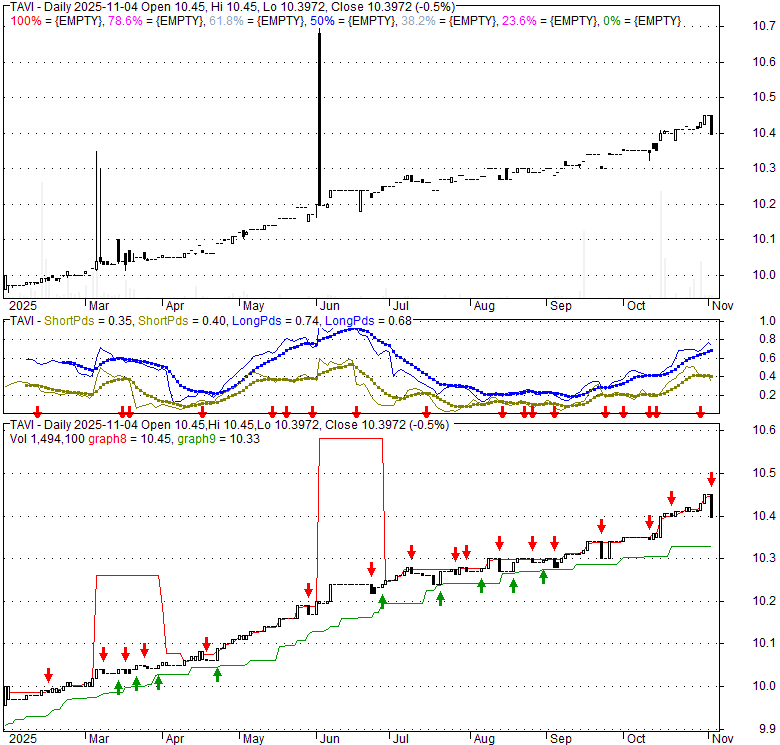Viewport: 780px width, 745px height.
Task: Click the 'Oct' month label under bottom chart
Action: pyautogui.click(x=636, y=739)
